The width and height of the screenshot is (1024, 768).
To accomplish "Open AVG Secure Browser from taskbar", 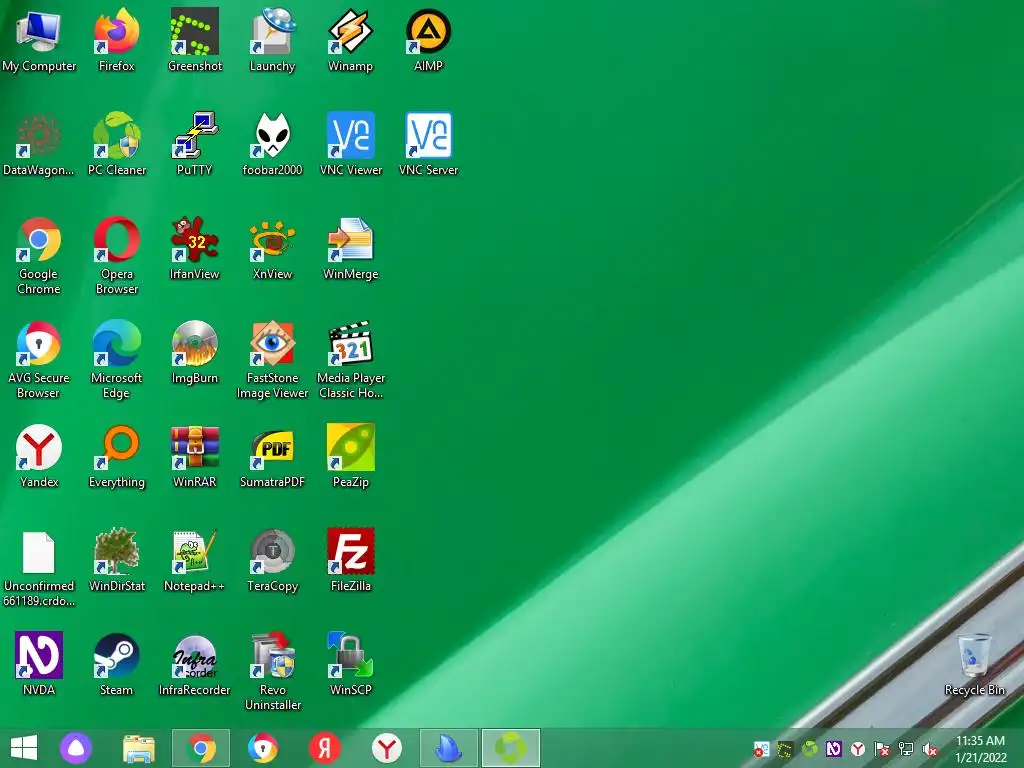I will 263,748.
